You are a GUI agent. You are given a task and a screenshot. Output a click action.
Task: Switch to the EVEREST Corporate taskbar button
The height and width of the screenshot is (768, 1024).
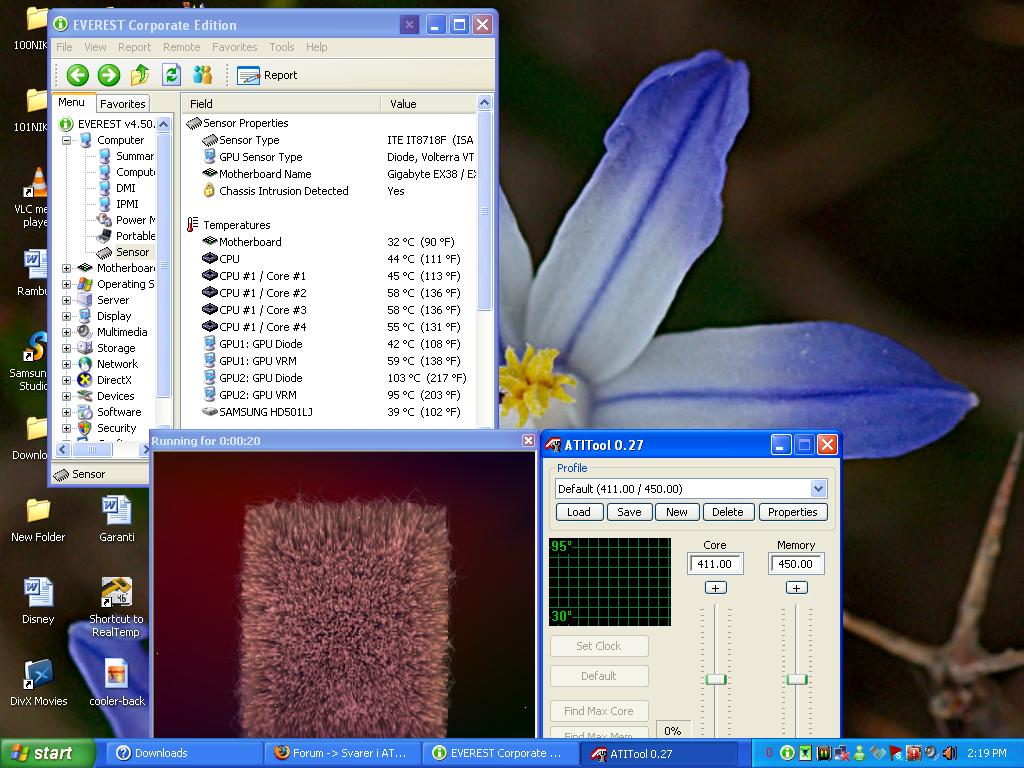500,754
